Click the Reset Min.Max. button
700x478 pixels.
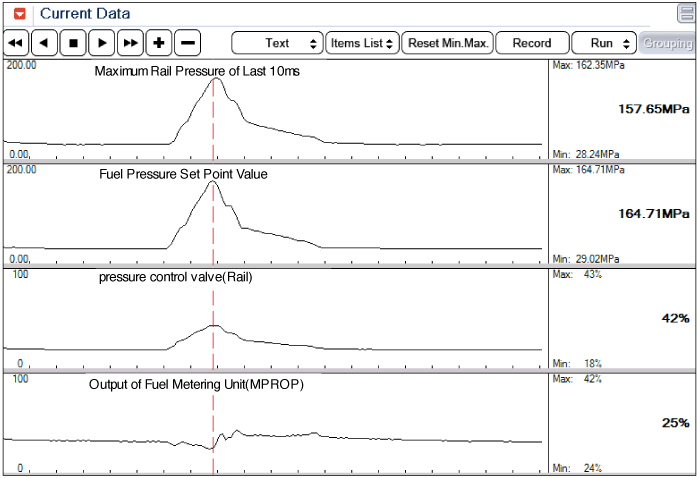[x=448, y=43]
